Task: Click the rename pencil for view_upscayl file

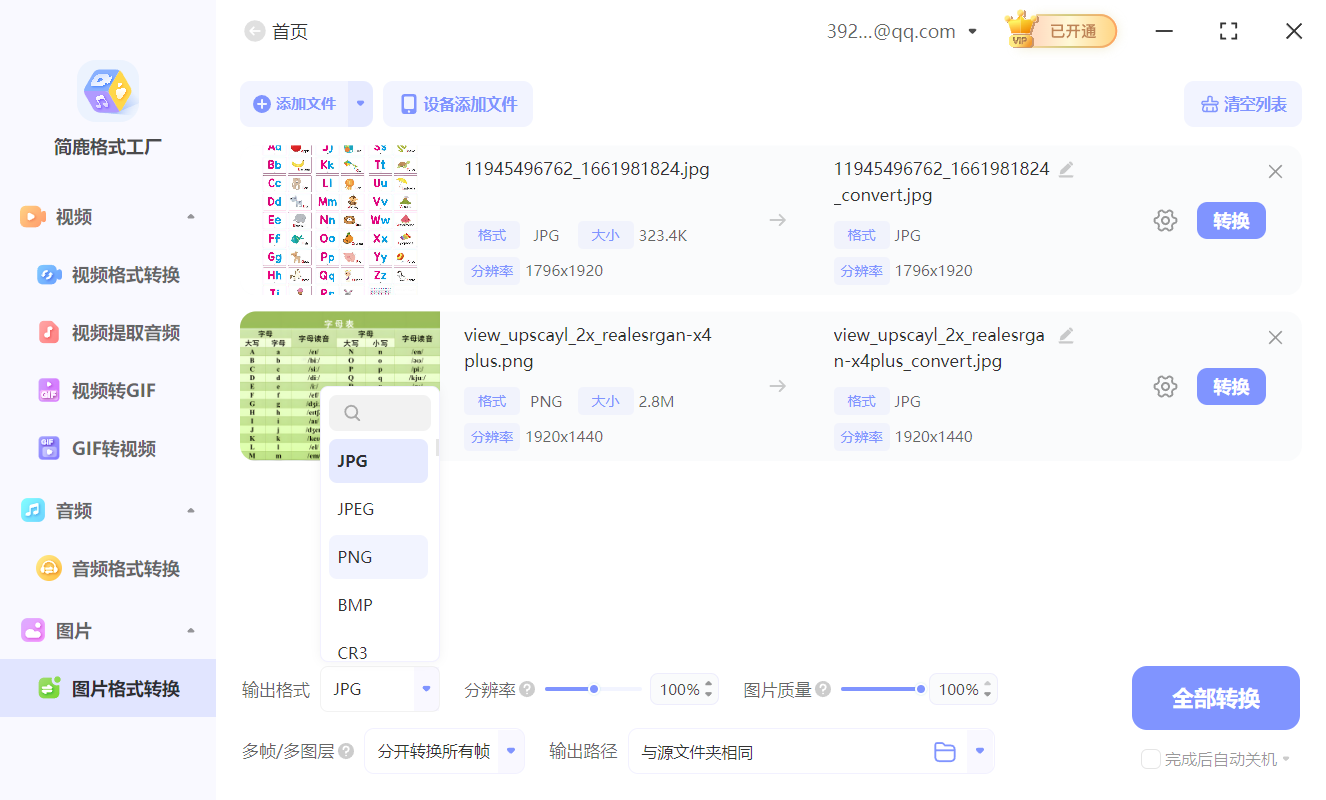Action: [1066, 336]
